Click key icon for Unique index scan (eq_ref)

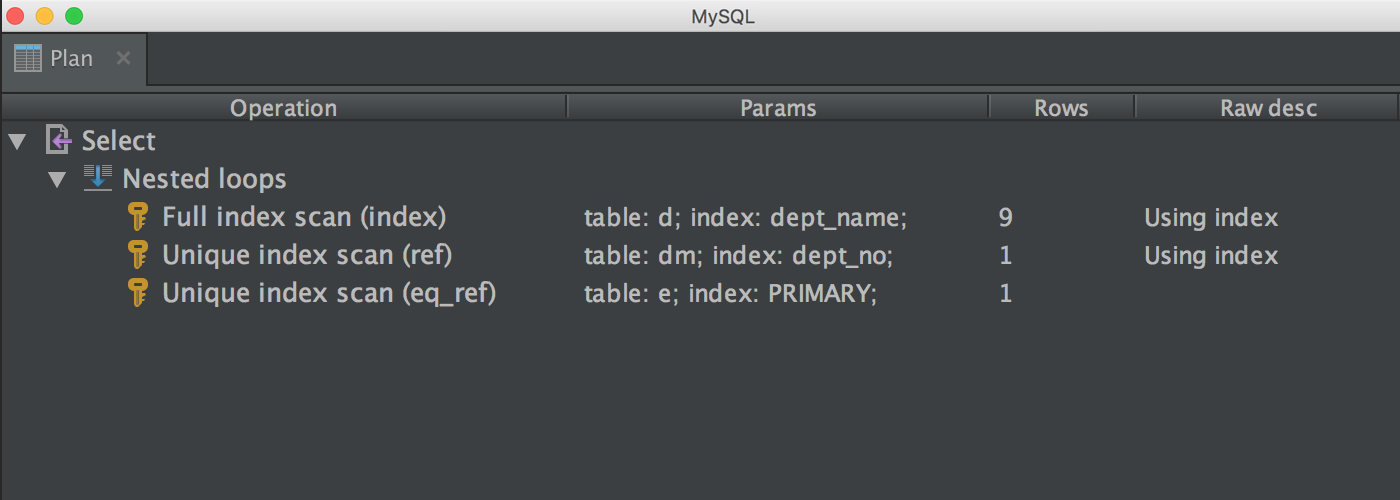tap(138, 293)
